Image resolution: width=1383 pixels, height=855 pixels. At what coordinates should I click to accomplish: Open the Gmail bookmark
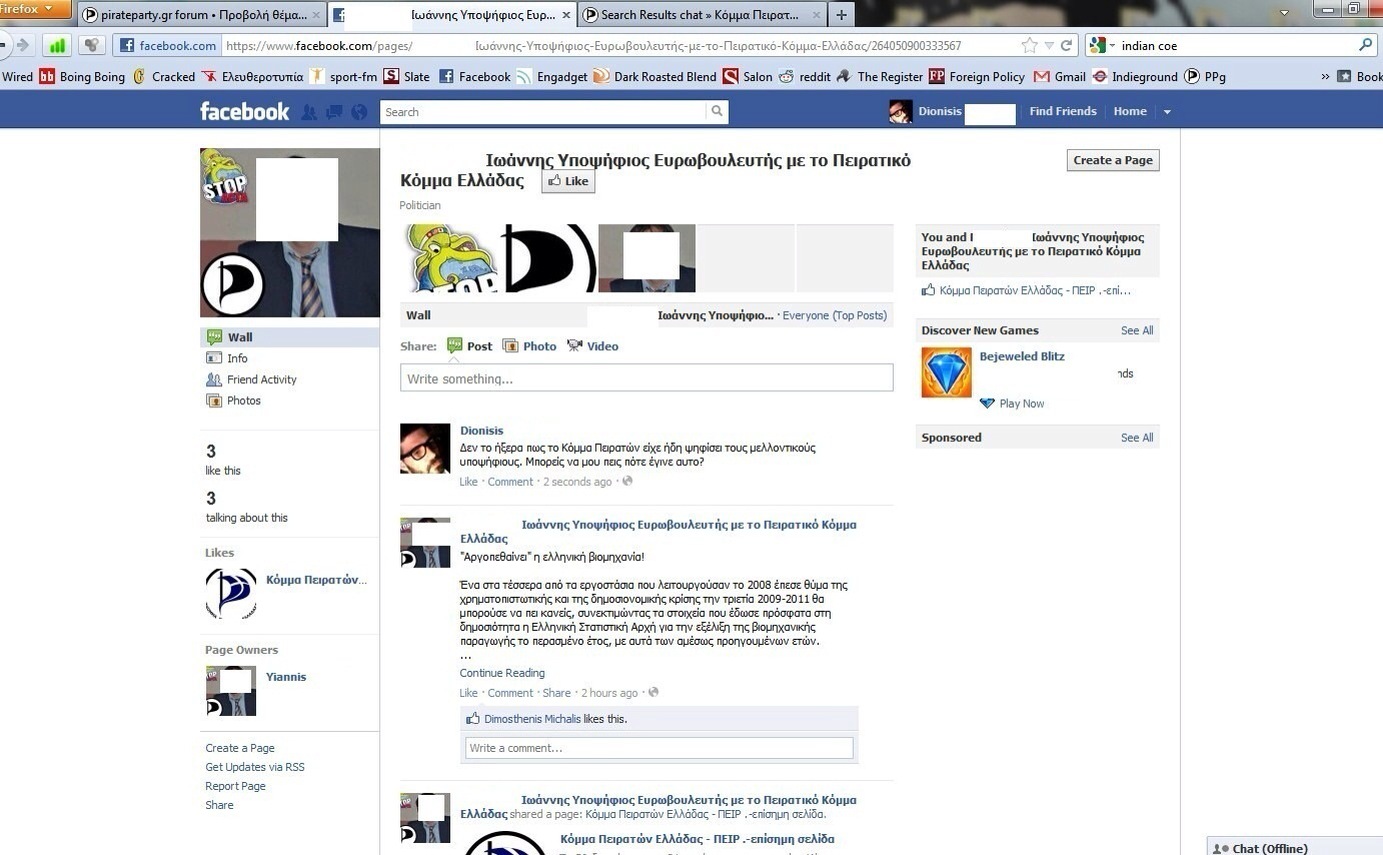(x=1060, y=76)
